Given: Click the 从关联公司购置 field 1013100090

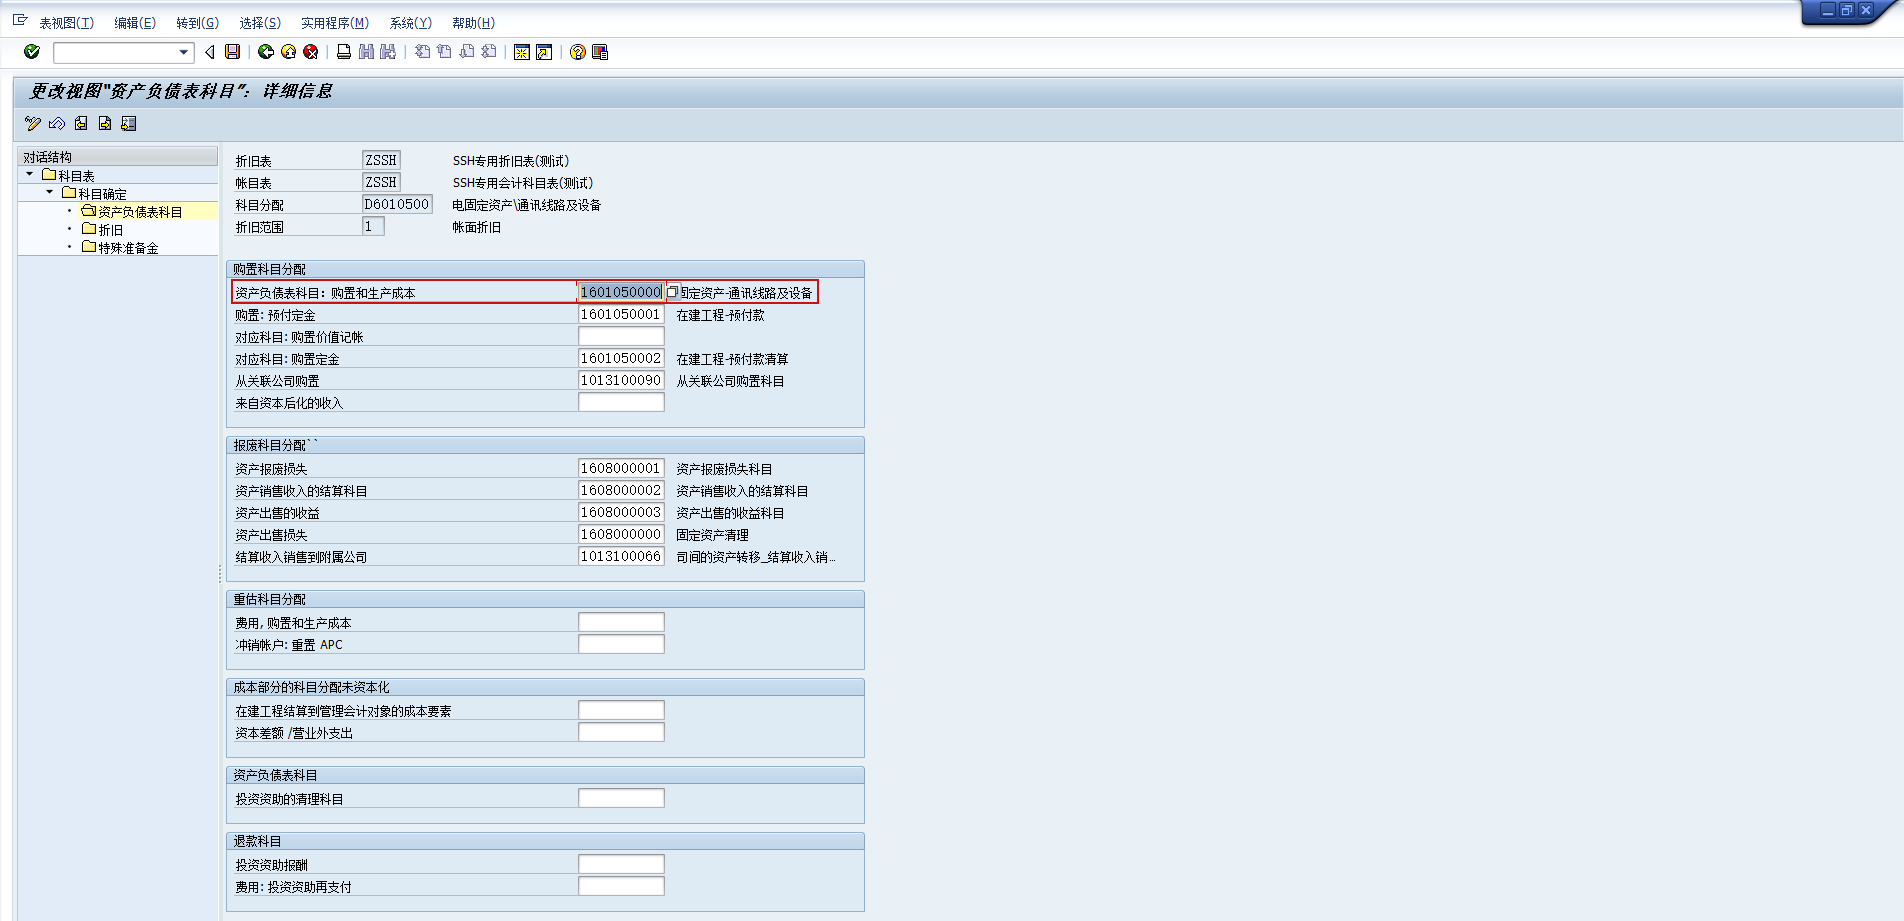Looking at the screenshot, I should coord(621,380).
